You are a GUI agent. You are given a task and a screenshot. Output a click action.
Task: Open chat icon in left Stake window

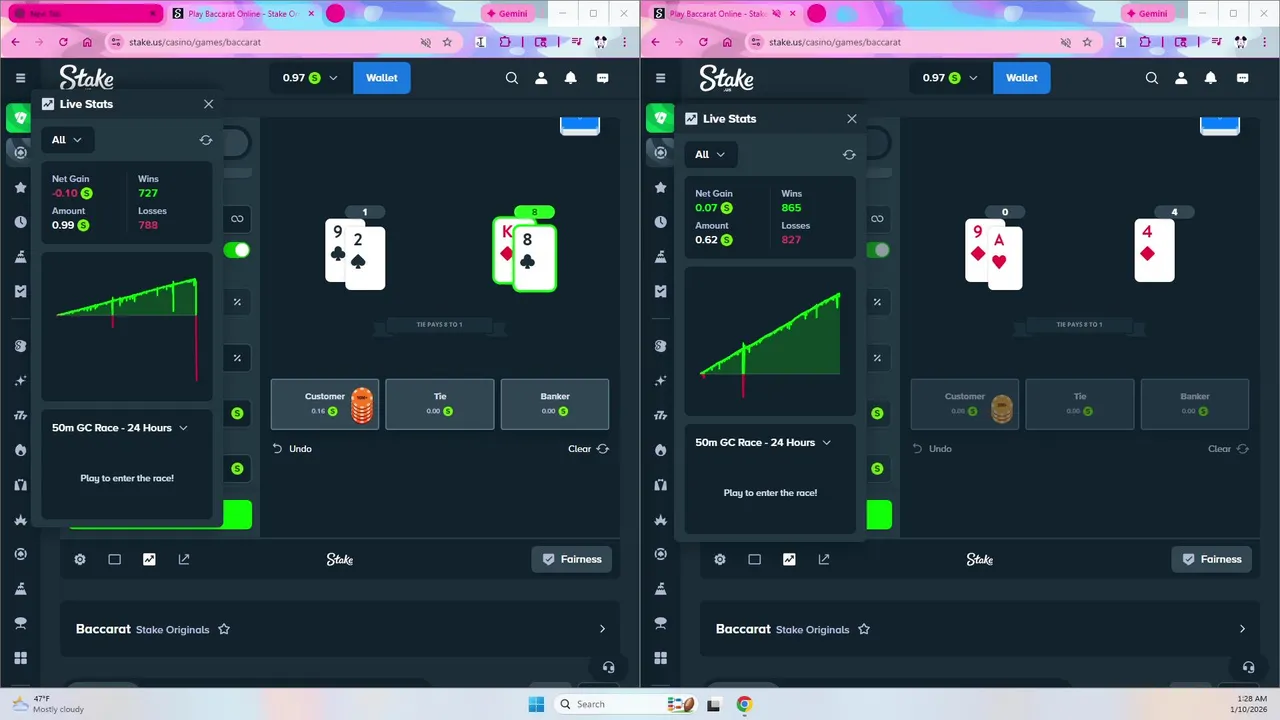pos(603,78)
